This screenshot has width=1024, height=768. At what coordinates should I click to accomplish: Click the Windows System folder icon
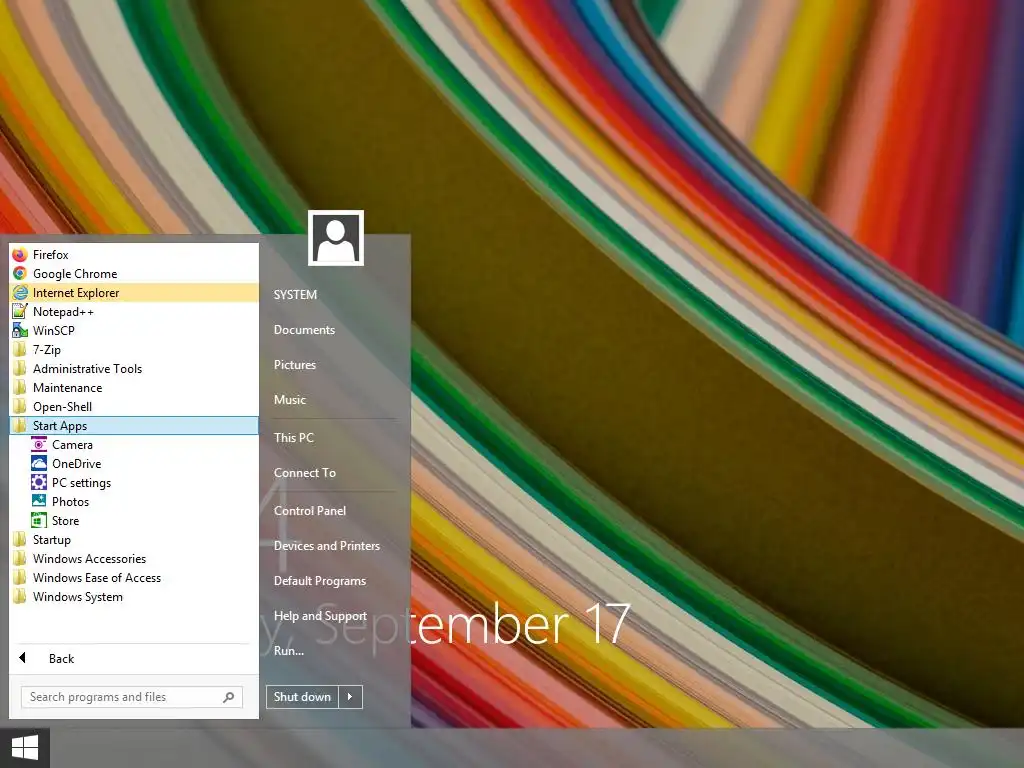click(20, 596)
